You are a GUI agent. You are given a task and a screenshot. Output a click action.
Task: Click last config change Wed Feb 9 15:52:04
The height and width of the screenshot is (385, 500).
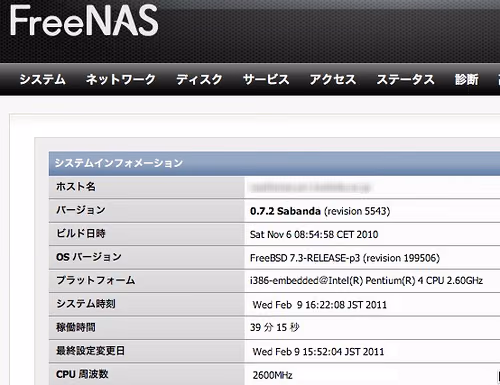[x=318, y=352]
